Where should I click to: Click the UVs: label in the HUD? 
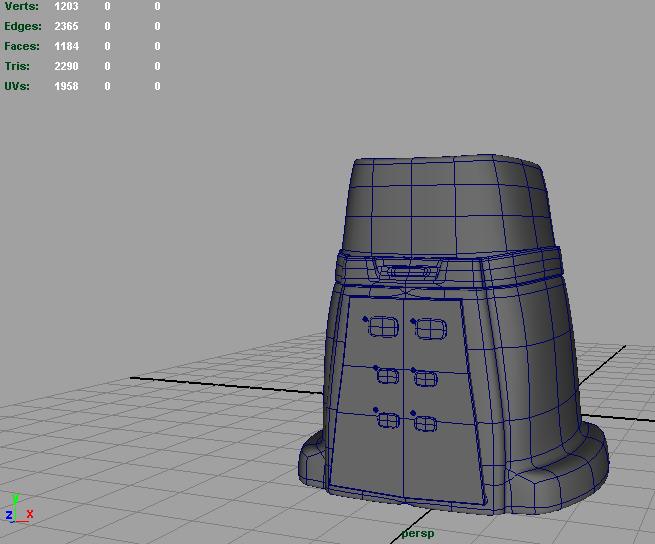17,86
